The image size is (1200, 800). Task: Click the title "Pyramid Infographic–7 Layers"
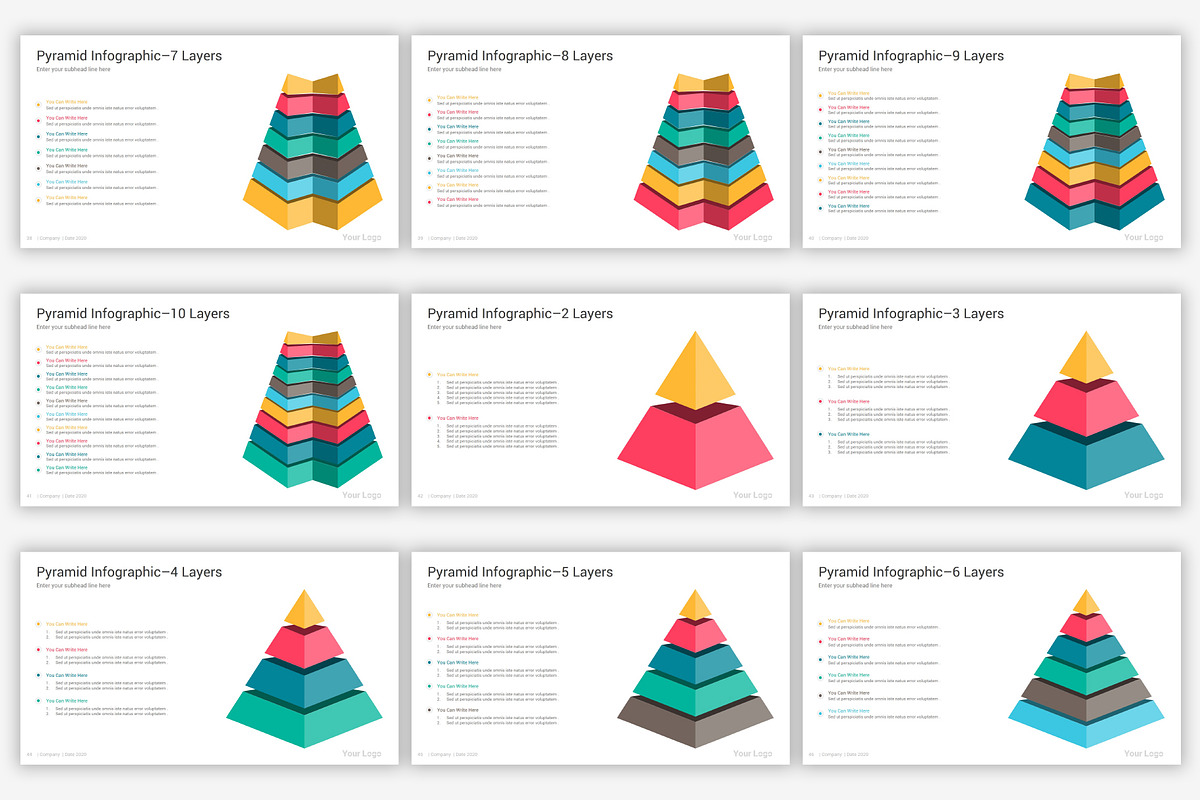pyautogui.click(x=129, y=56)
